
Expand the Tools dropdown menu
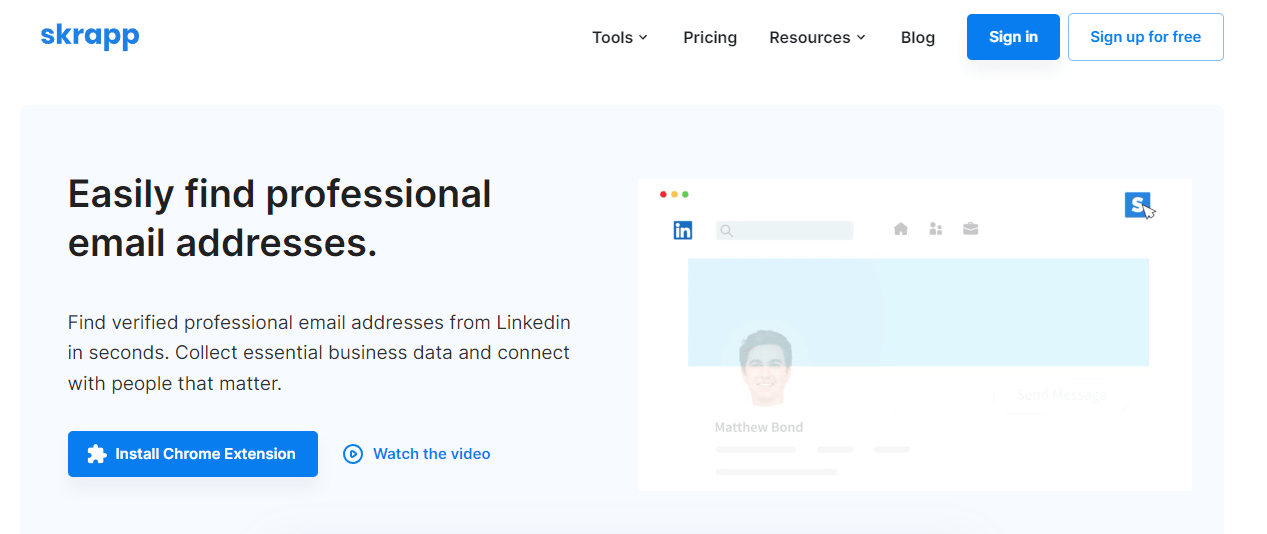pyautogui.click(x=620, y=37)
